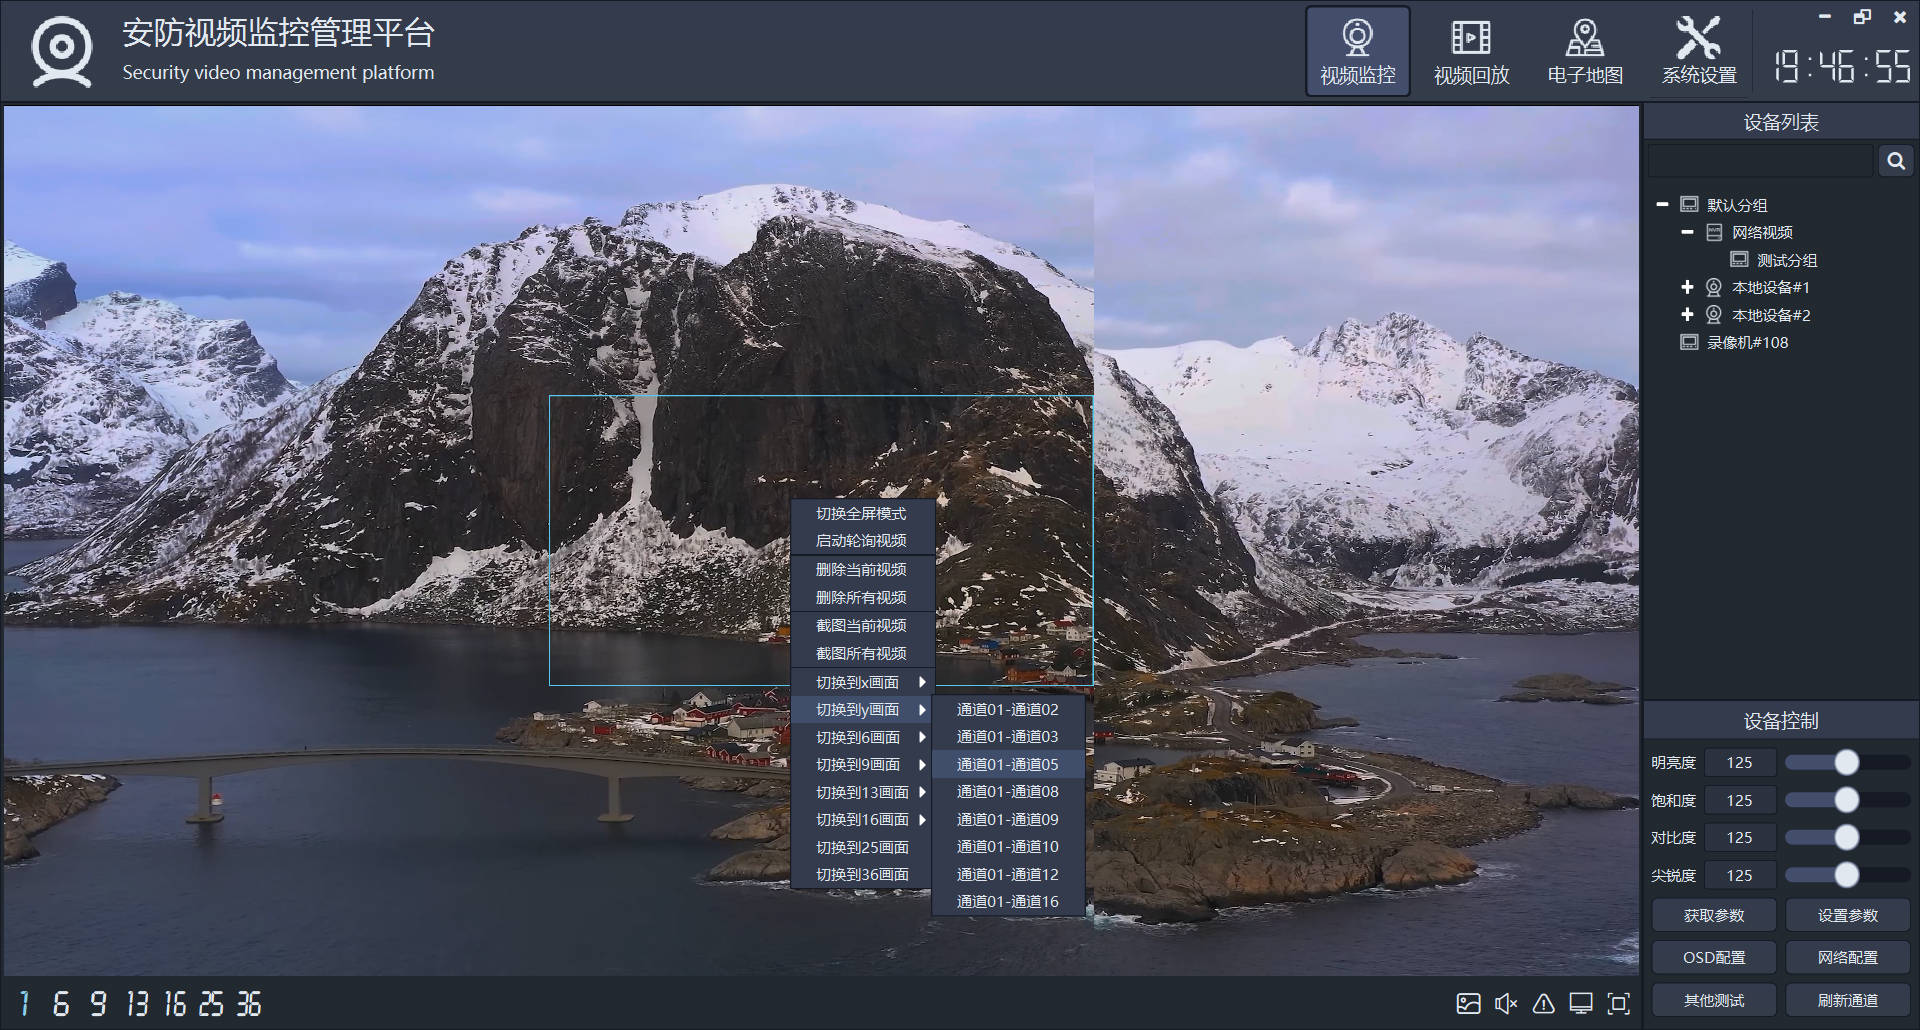This screenshot has width=1920, height=1030.
Task: Choose 切换全屏模式 in context menu
Action: (862, 513)
